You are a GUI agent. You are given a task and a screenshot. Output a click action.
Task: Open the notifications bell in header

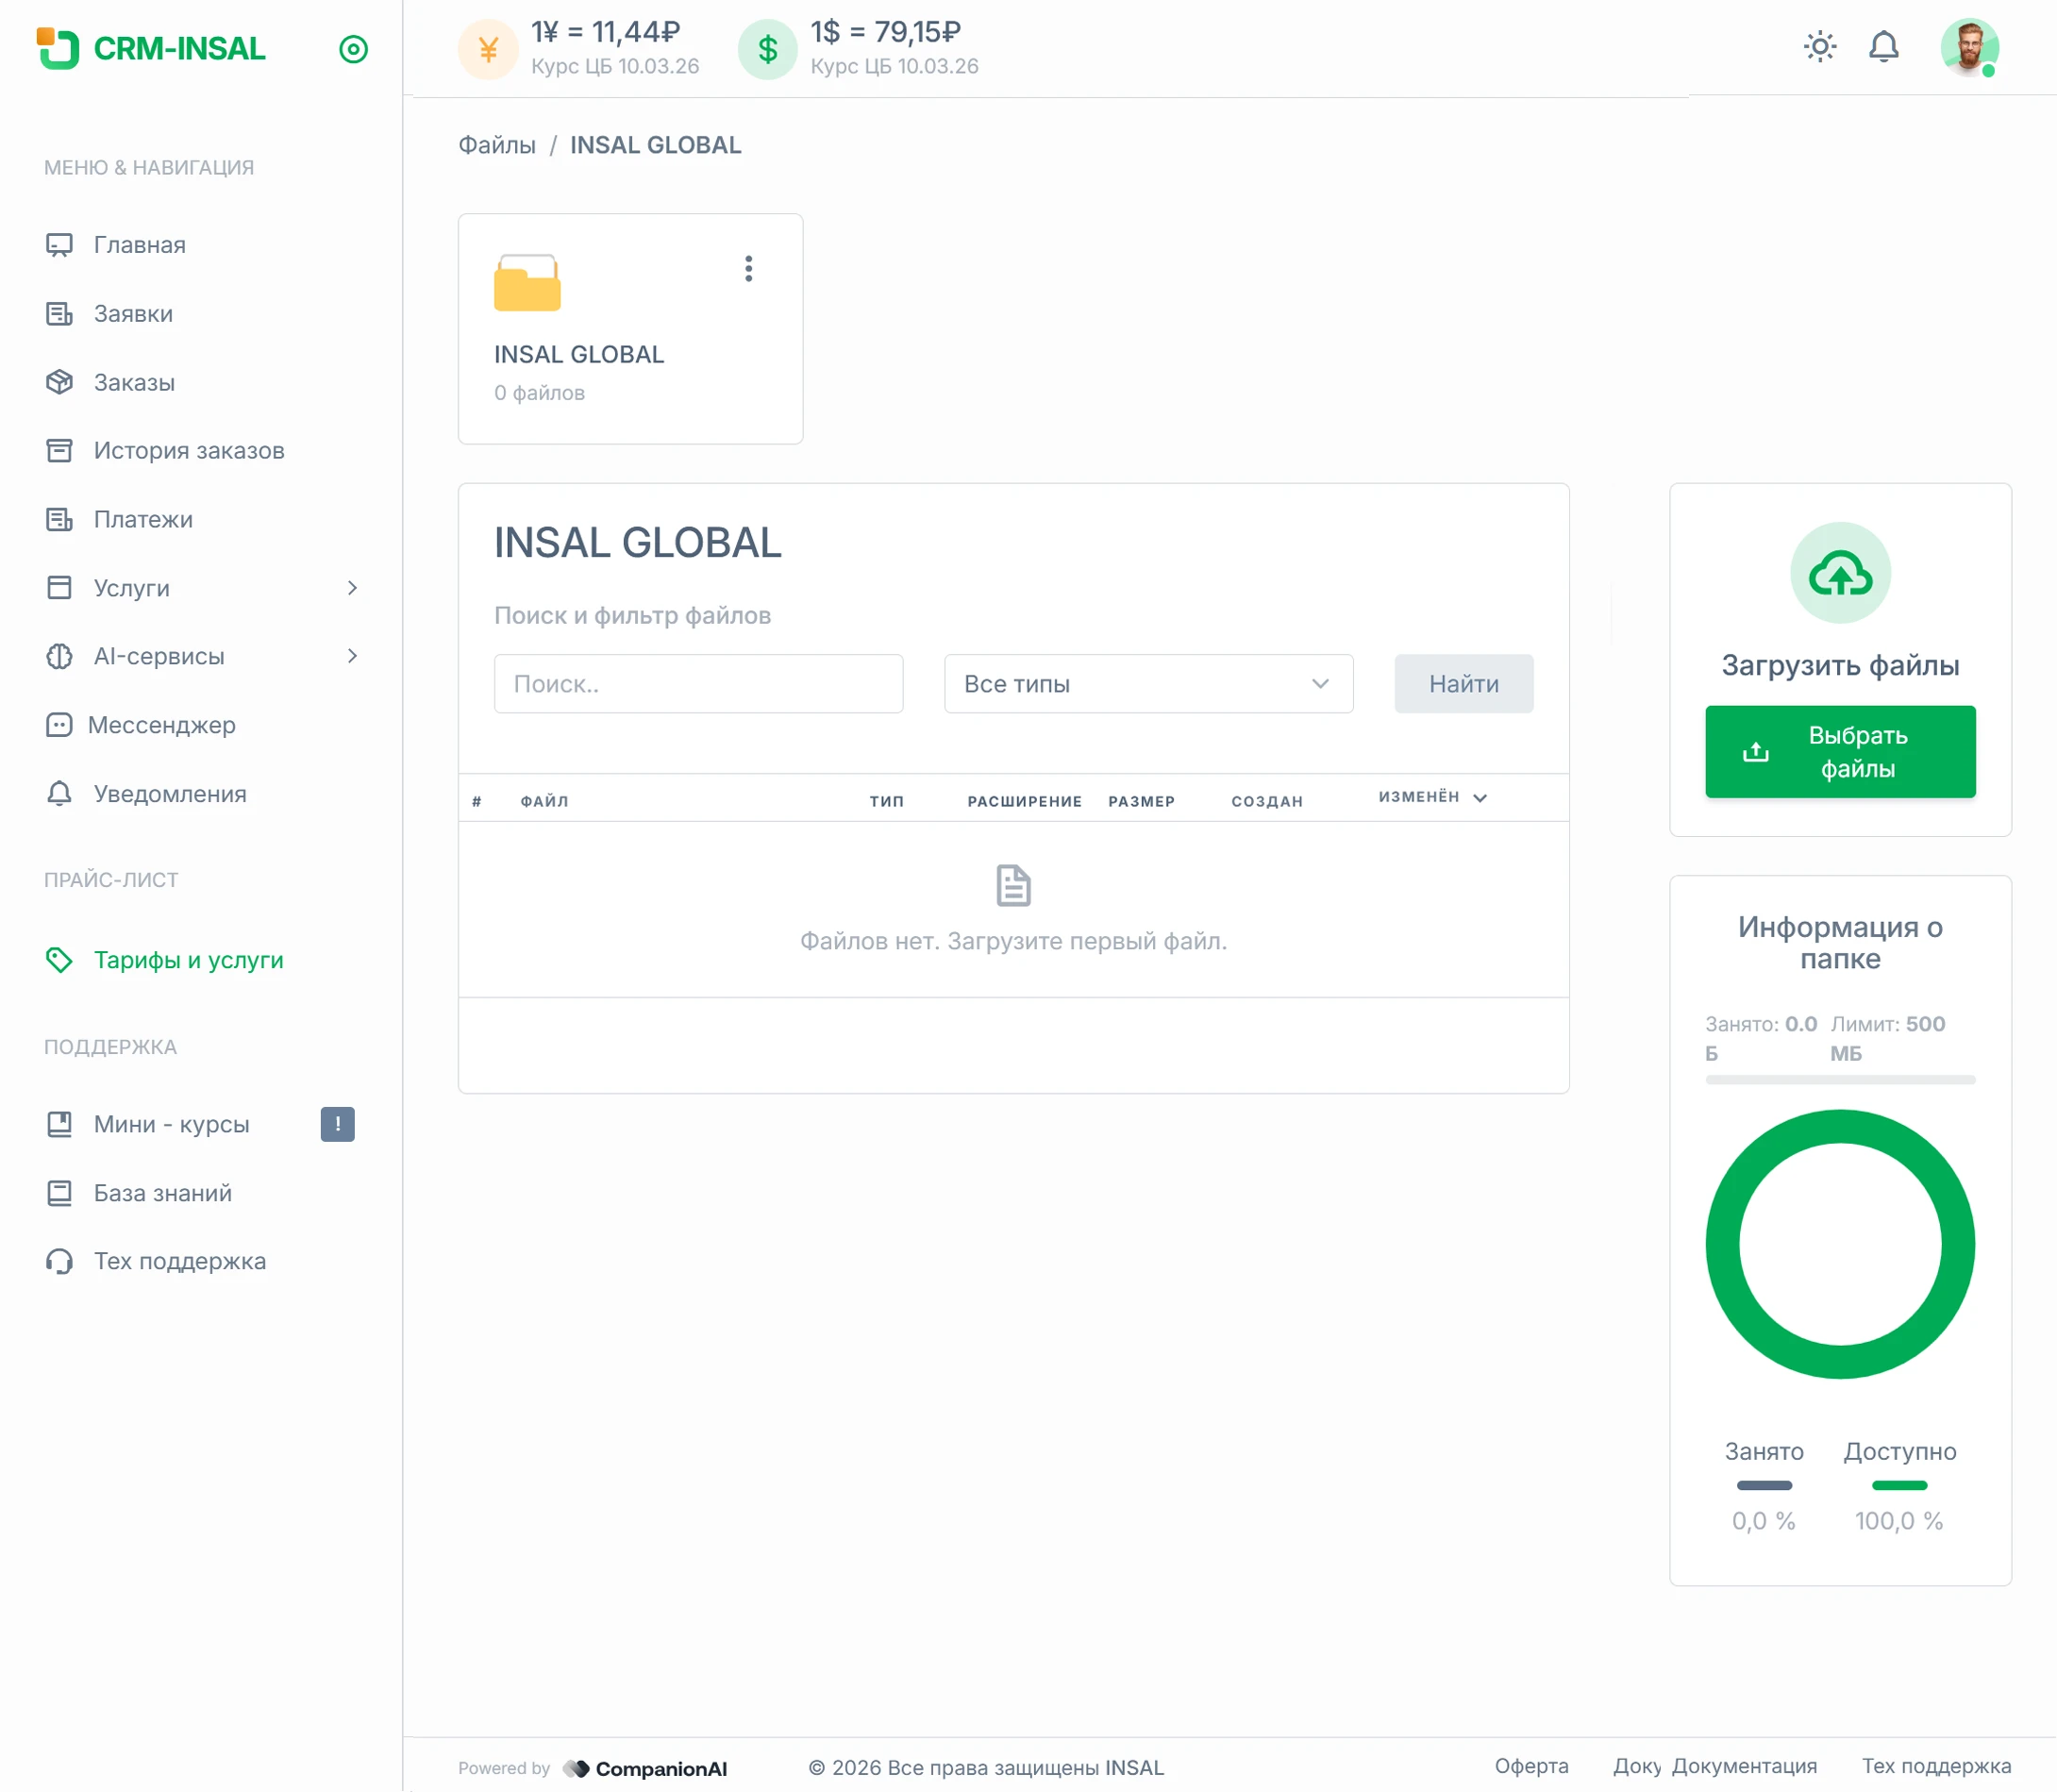tap(1883, 47)
